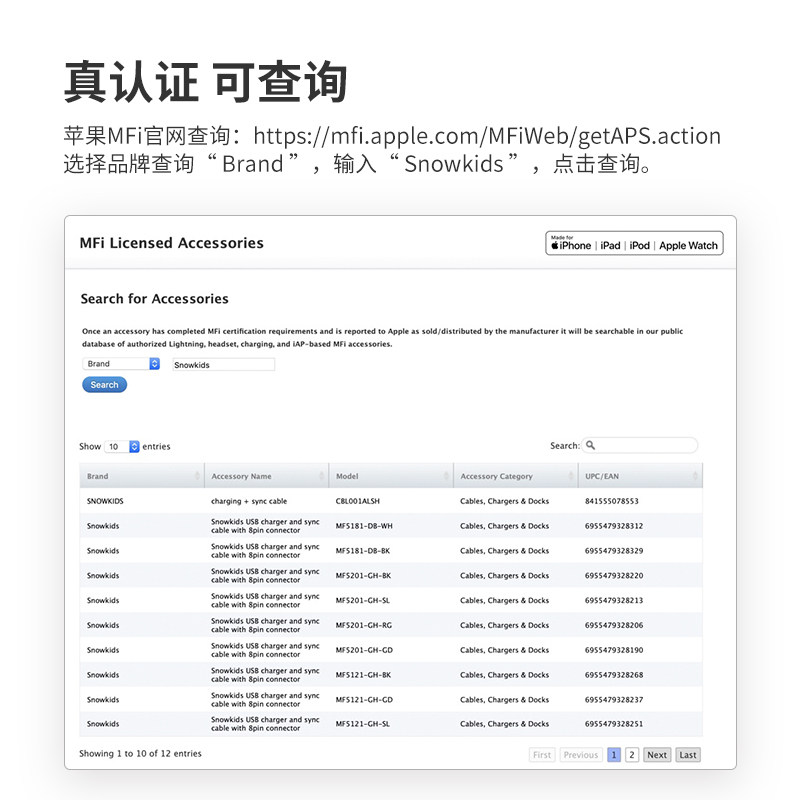This screenshot has width=800, height=800.
Task: Select page 1 in pagination
Action: tap(614, 755)
